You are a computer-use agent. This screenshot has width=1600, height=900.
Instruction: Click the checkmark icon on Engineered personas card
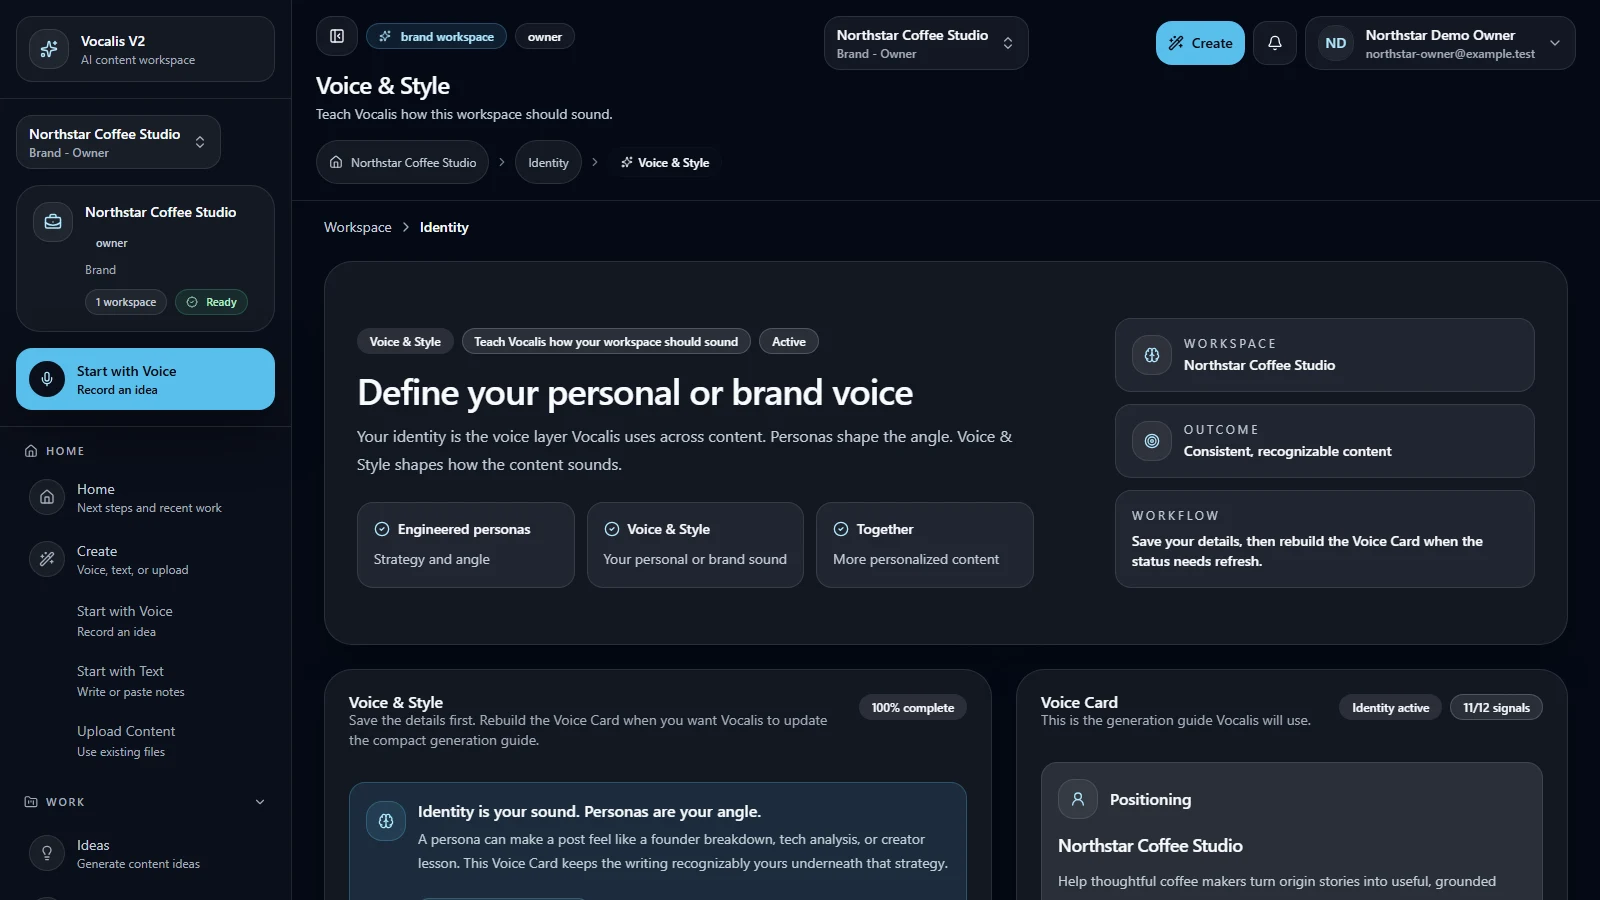click(382, 529)
